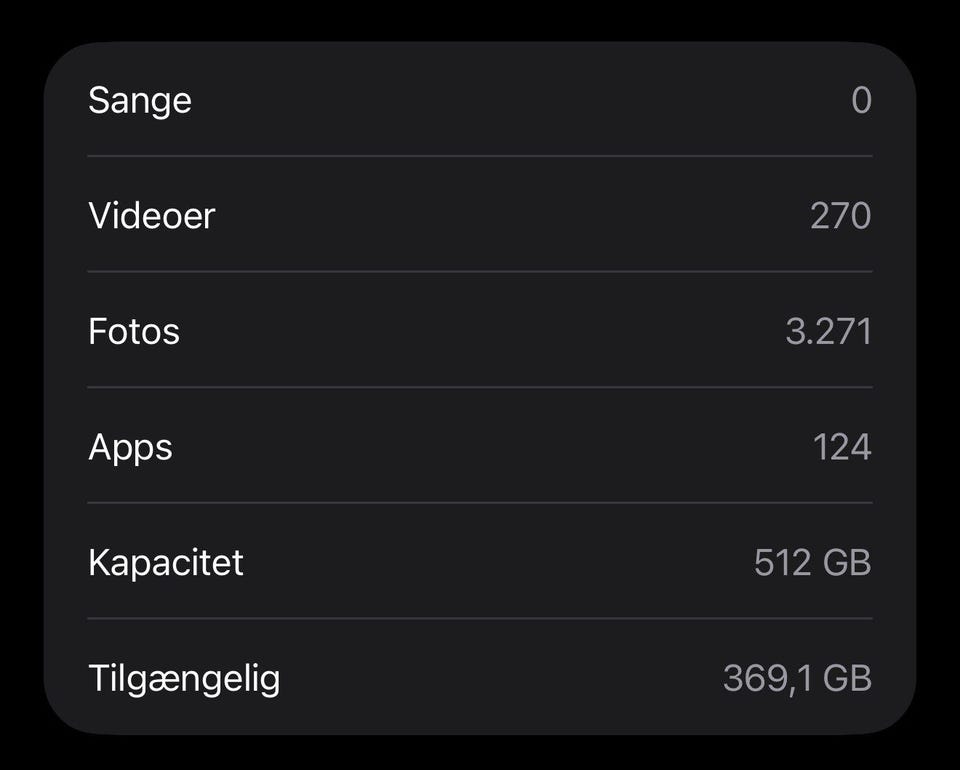The height and width of the screenshot is (770, 960).
Task: Select the Fotos count 3.271
Action: (x=828, y=331)
